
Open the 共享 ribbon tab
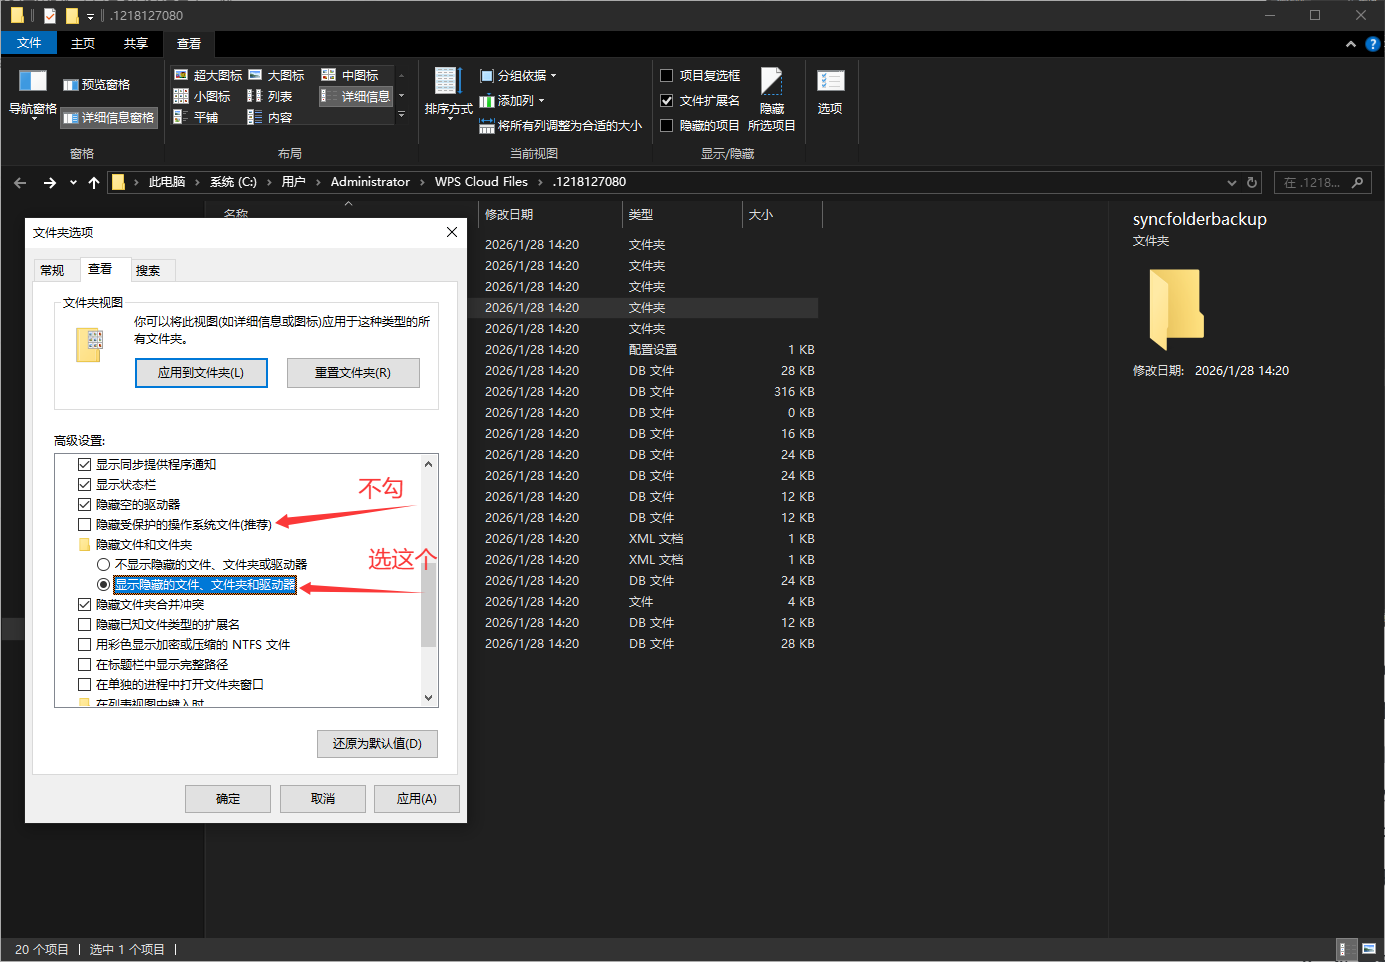coord(136,44)
